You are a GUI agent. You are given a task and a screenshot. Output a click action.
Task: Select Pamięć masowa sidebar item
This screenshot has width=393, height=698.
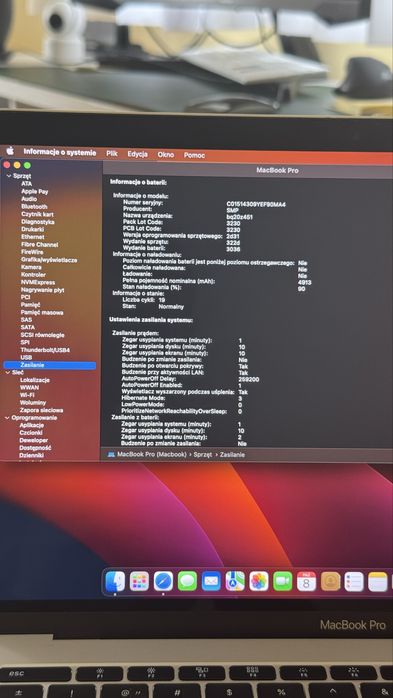point(42,312)
